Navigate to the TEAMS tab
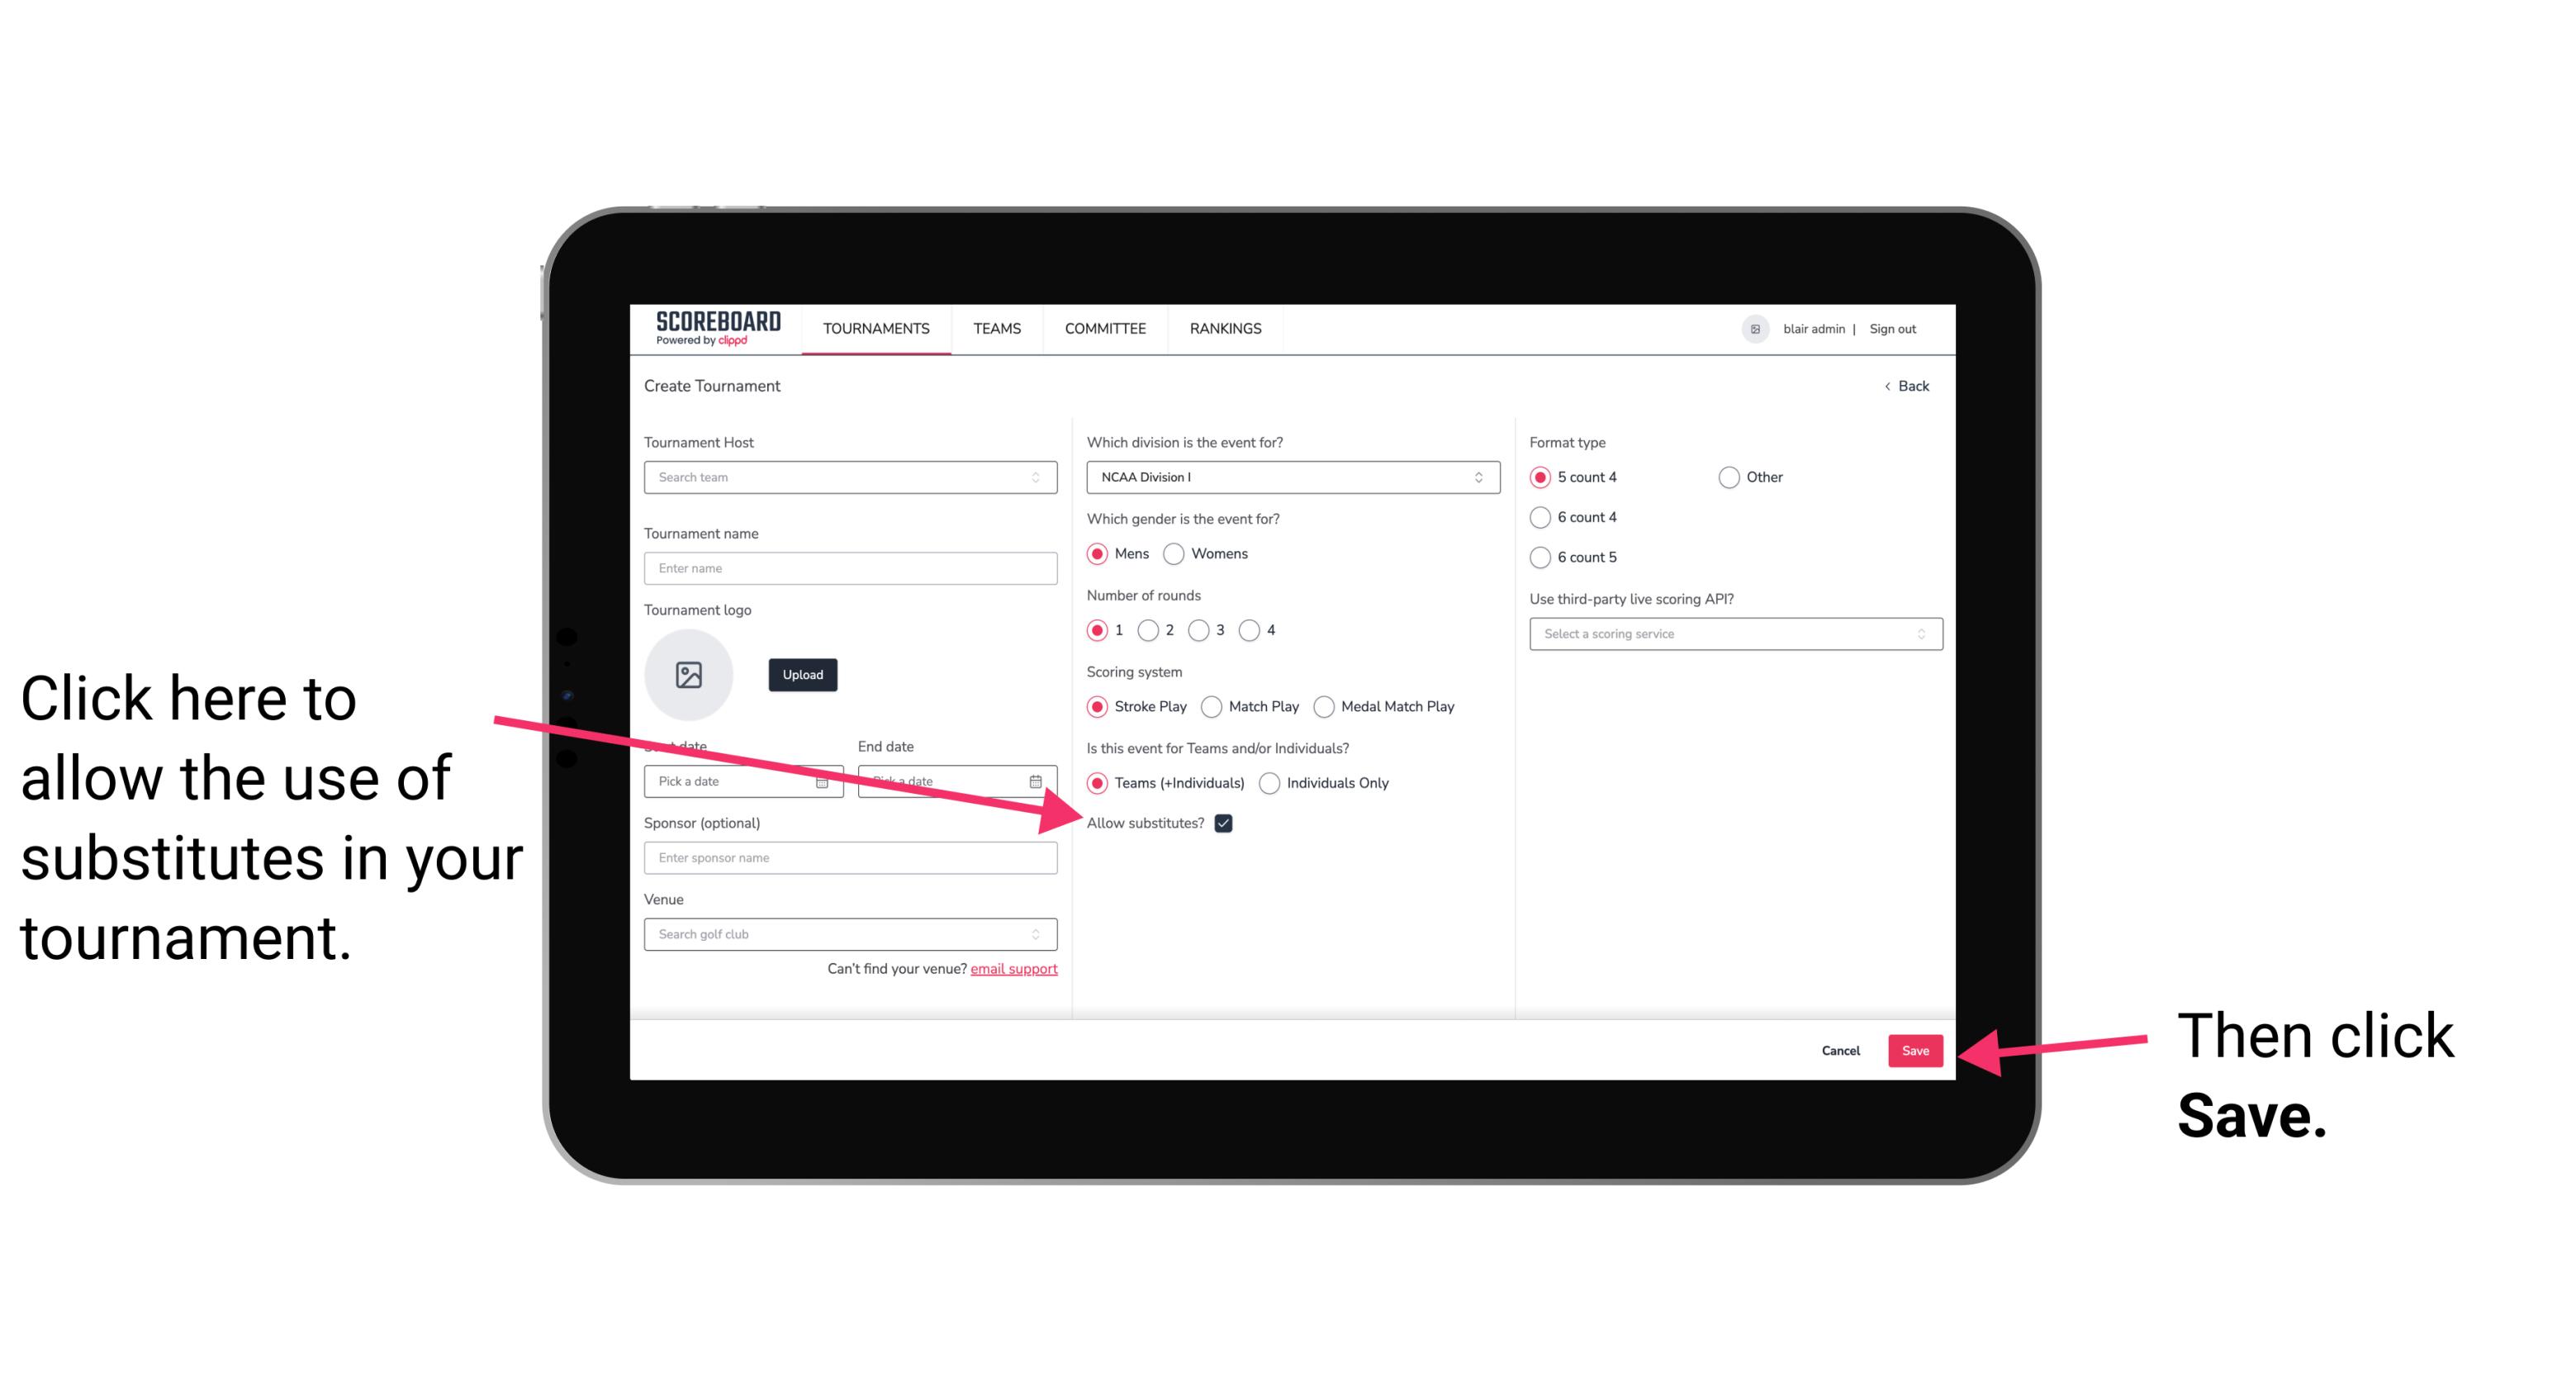2576x1386 pixels. (994, 328)
